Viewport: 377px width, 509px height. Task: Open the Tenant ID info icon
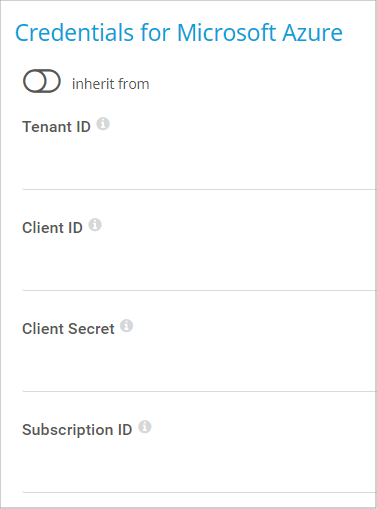[103, 124]
